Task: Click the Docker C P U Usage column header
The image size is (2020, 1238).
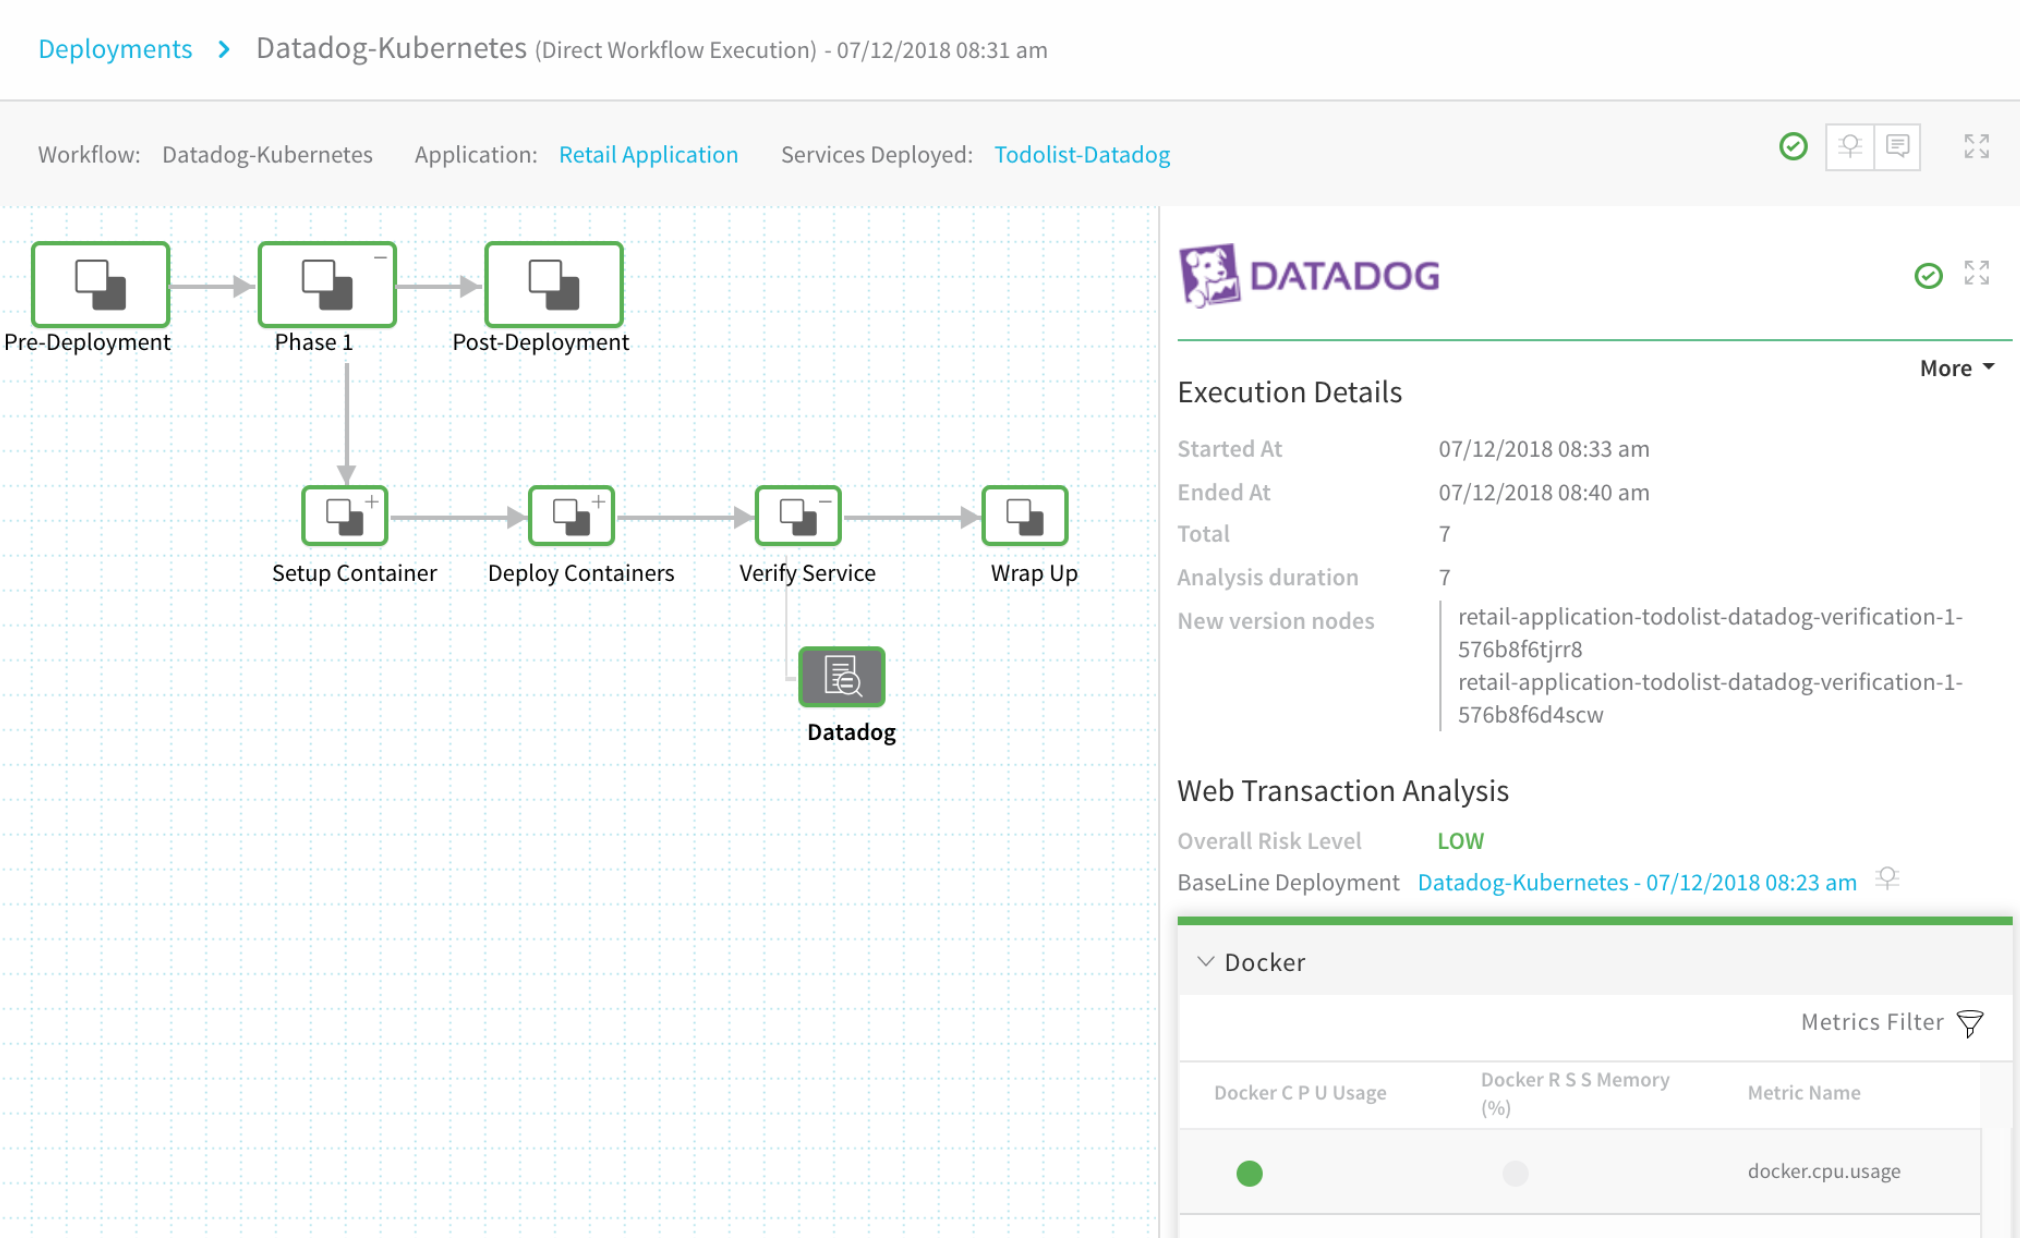Action: coord(1300,1093)
